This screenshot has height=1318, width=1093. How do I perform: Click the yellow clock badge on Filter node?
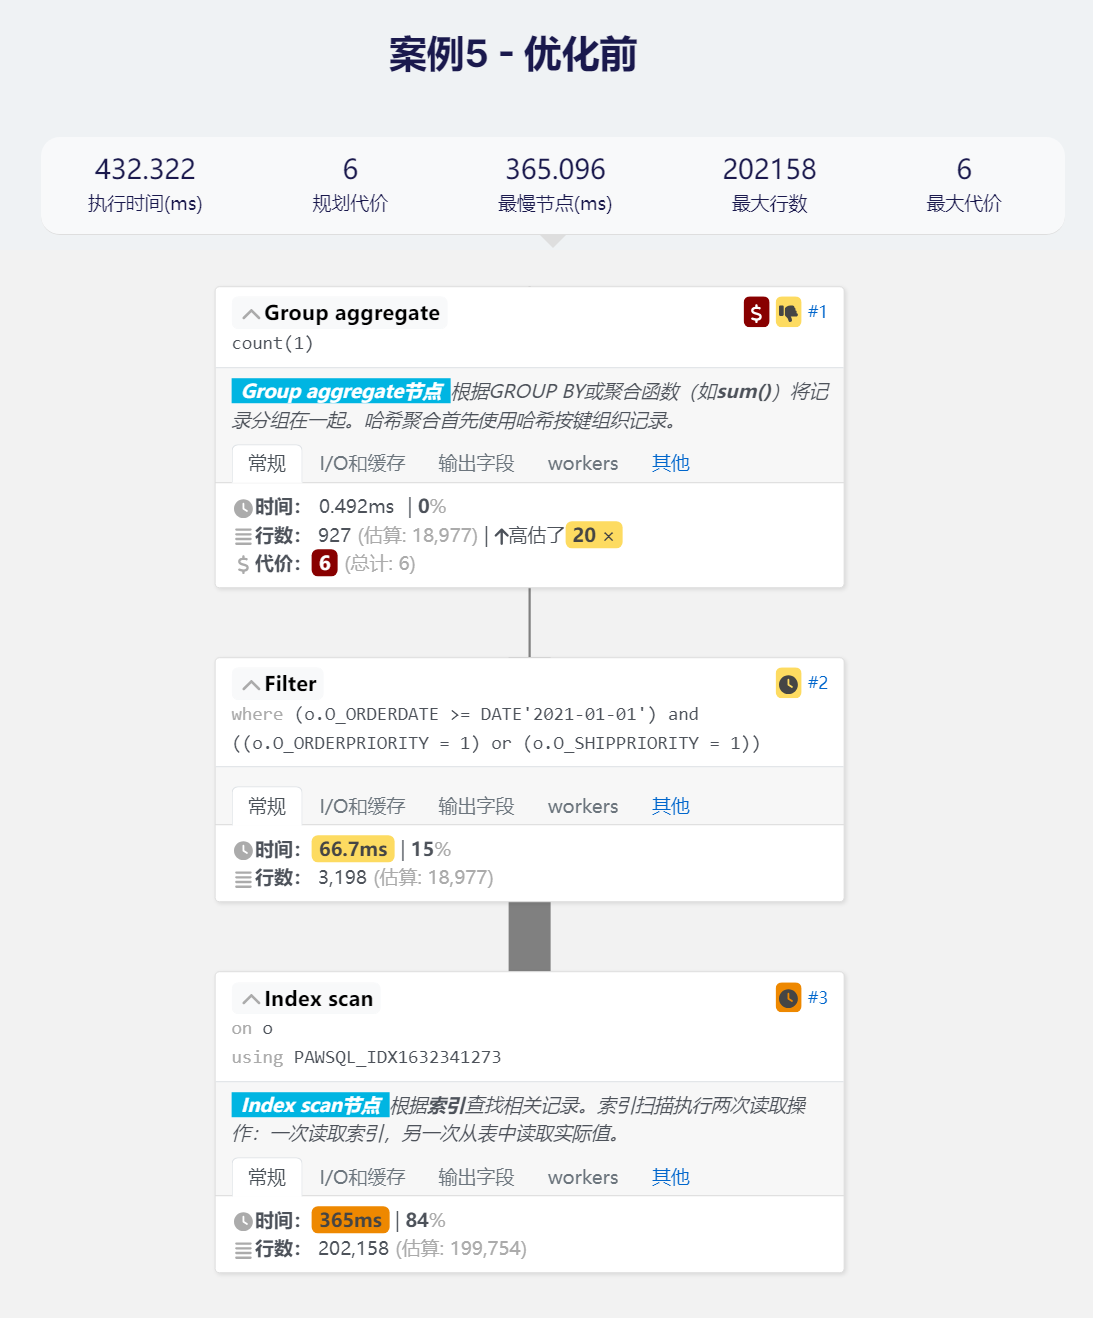[x=788, y=683]
